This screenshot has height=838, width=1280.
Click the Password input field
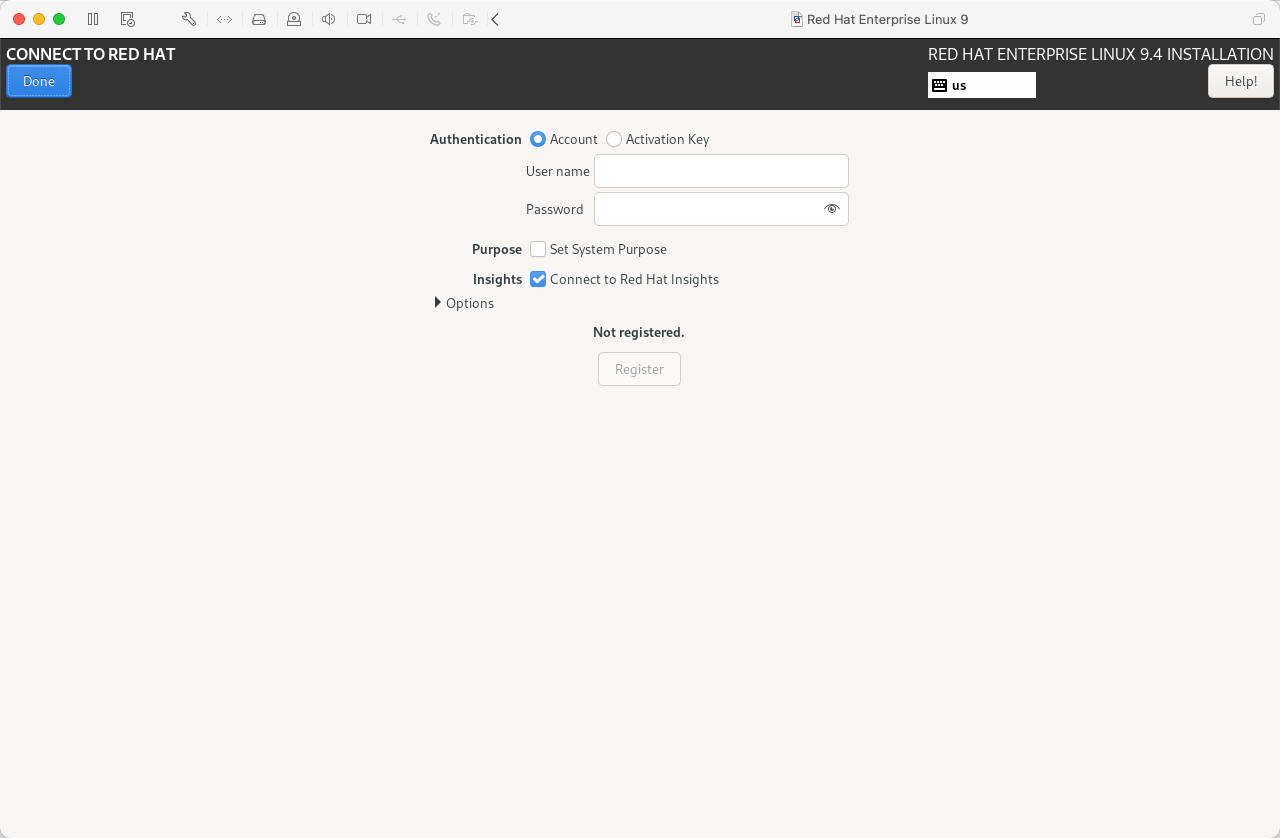click(x=710, y=209)
